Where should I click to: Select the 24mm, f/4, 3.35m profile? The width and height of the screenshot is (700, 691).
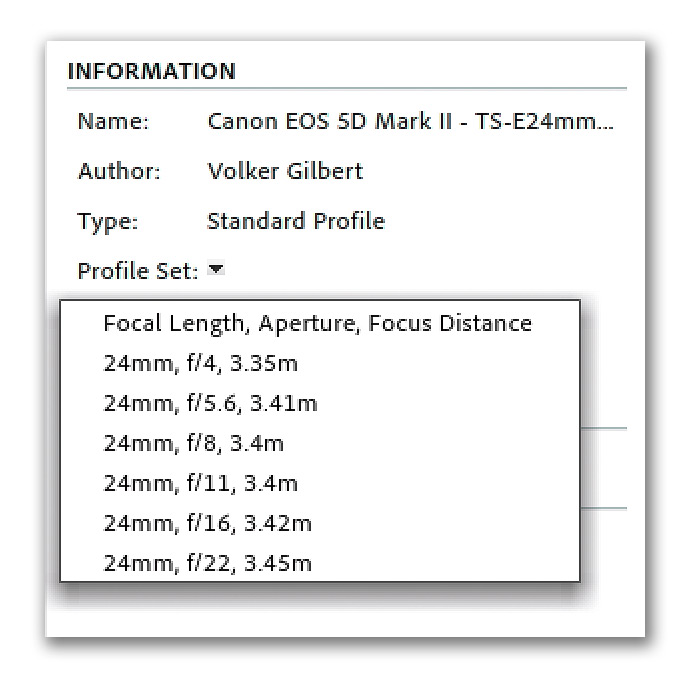(320, 363)
